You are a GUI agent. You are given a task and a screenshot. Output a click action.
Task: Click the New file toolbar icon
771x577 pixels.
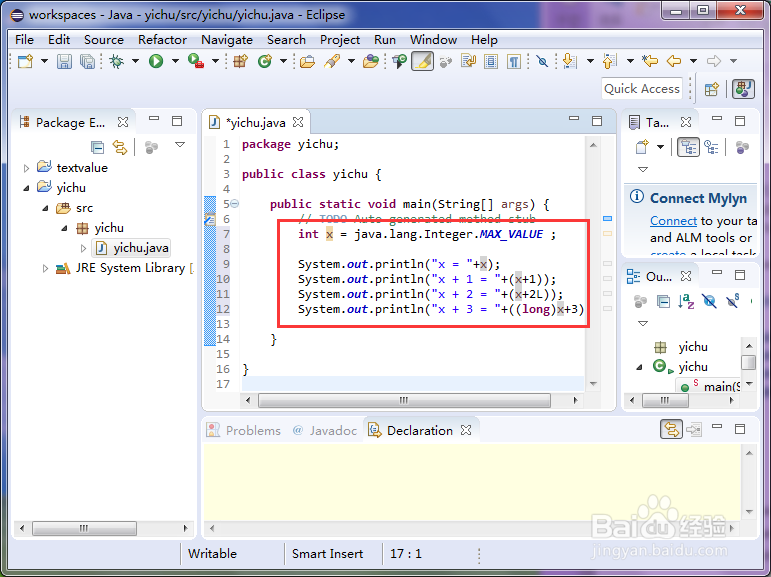pos(25,61)
